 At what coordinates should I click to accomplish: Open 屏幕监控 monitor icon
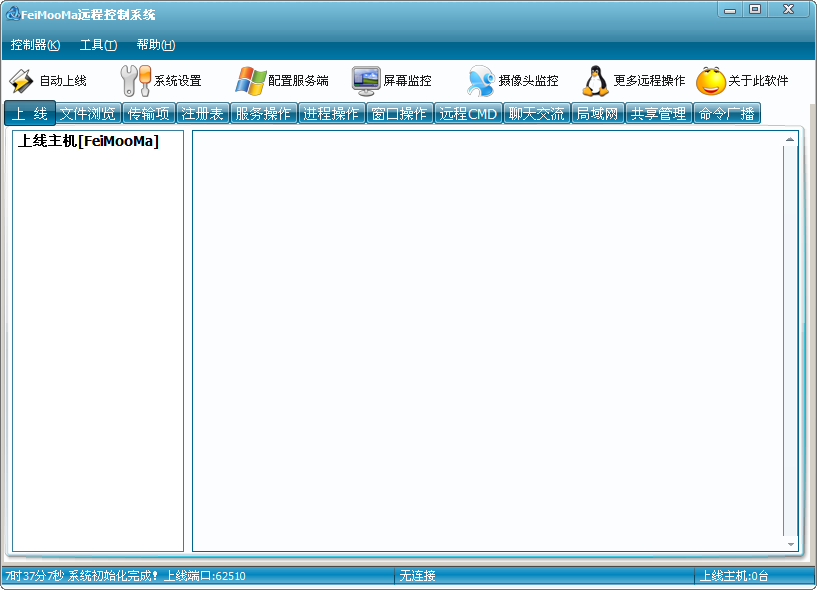(366, 81)
